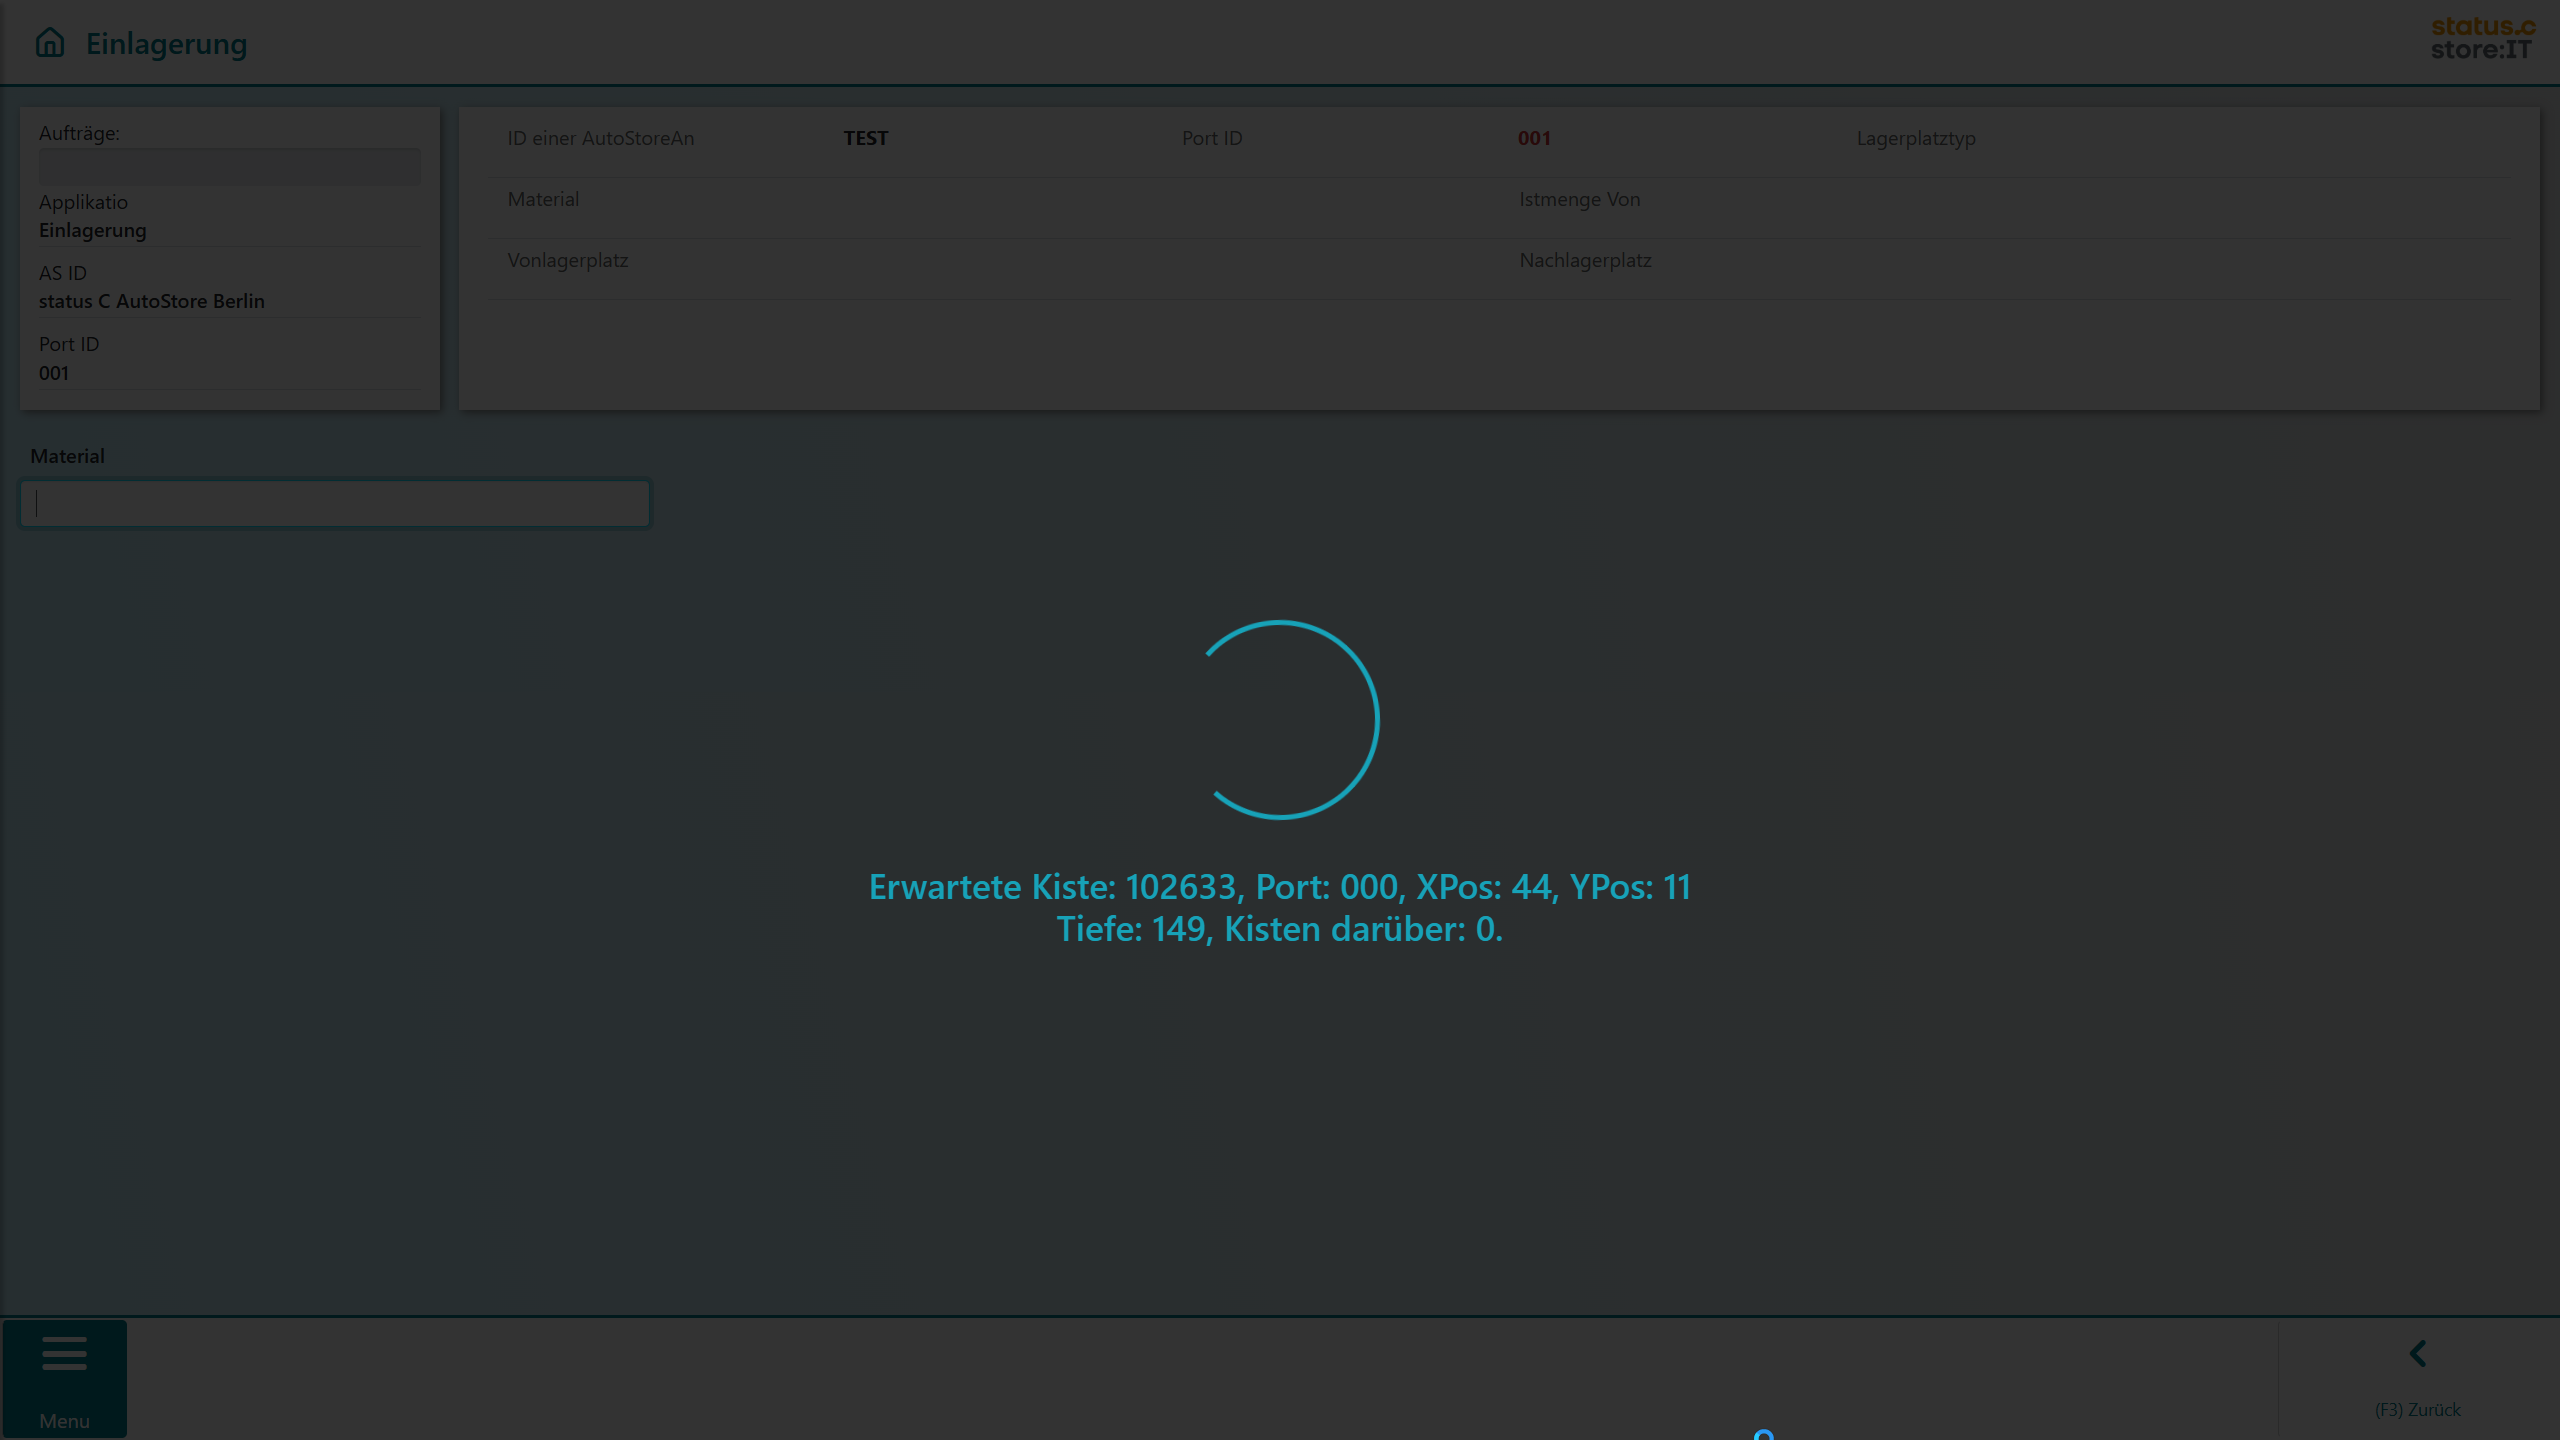
Task: Click the Aufträge field
Action: tap(229, 167)
